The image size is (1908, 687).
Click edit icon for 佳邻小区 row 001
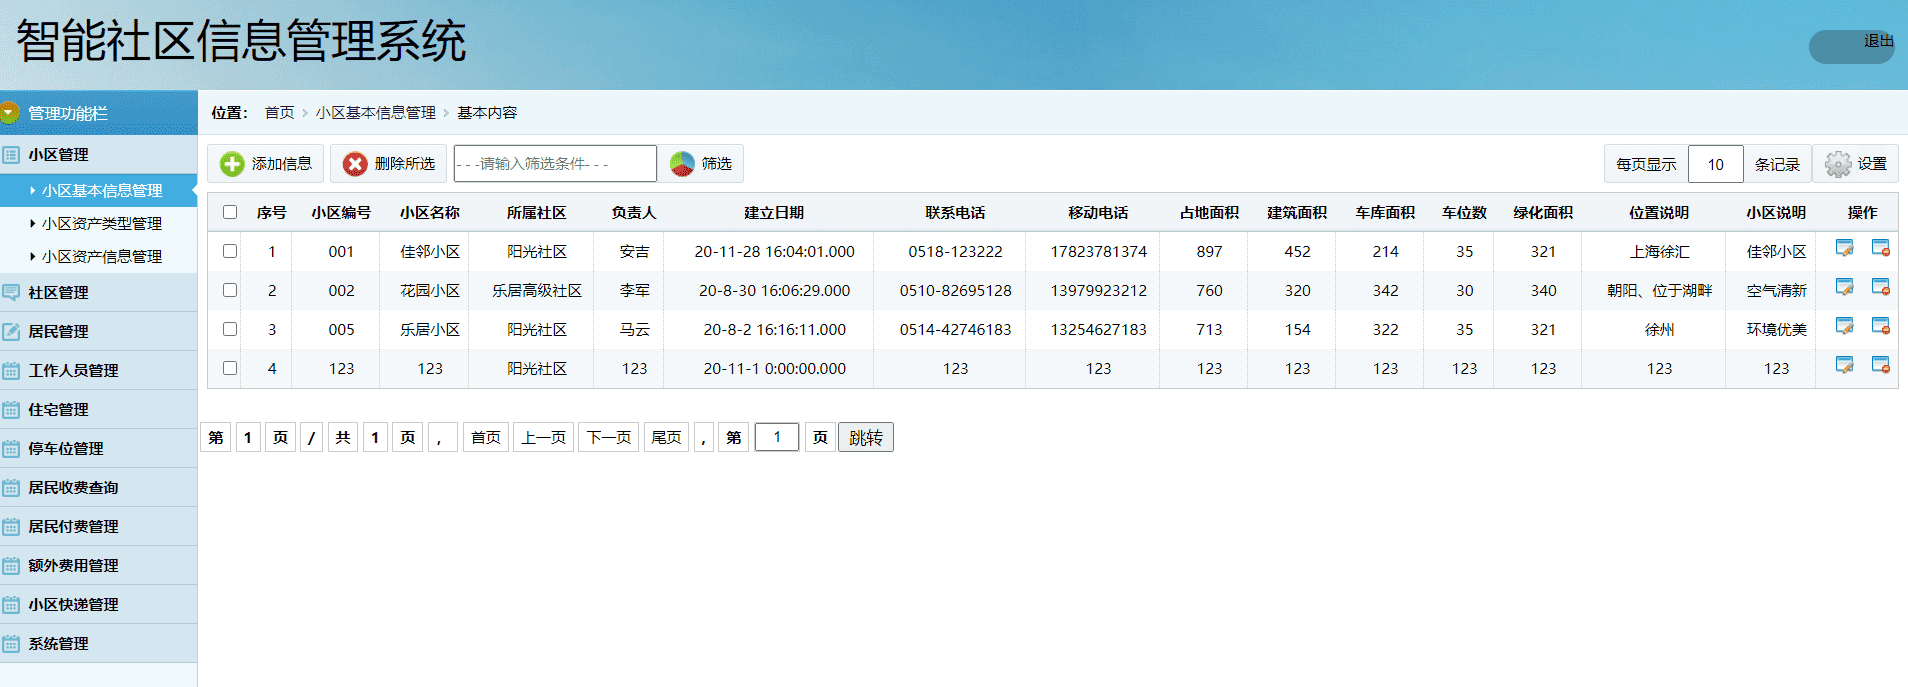coord(1845,248)
